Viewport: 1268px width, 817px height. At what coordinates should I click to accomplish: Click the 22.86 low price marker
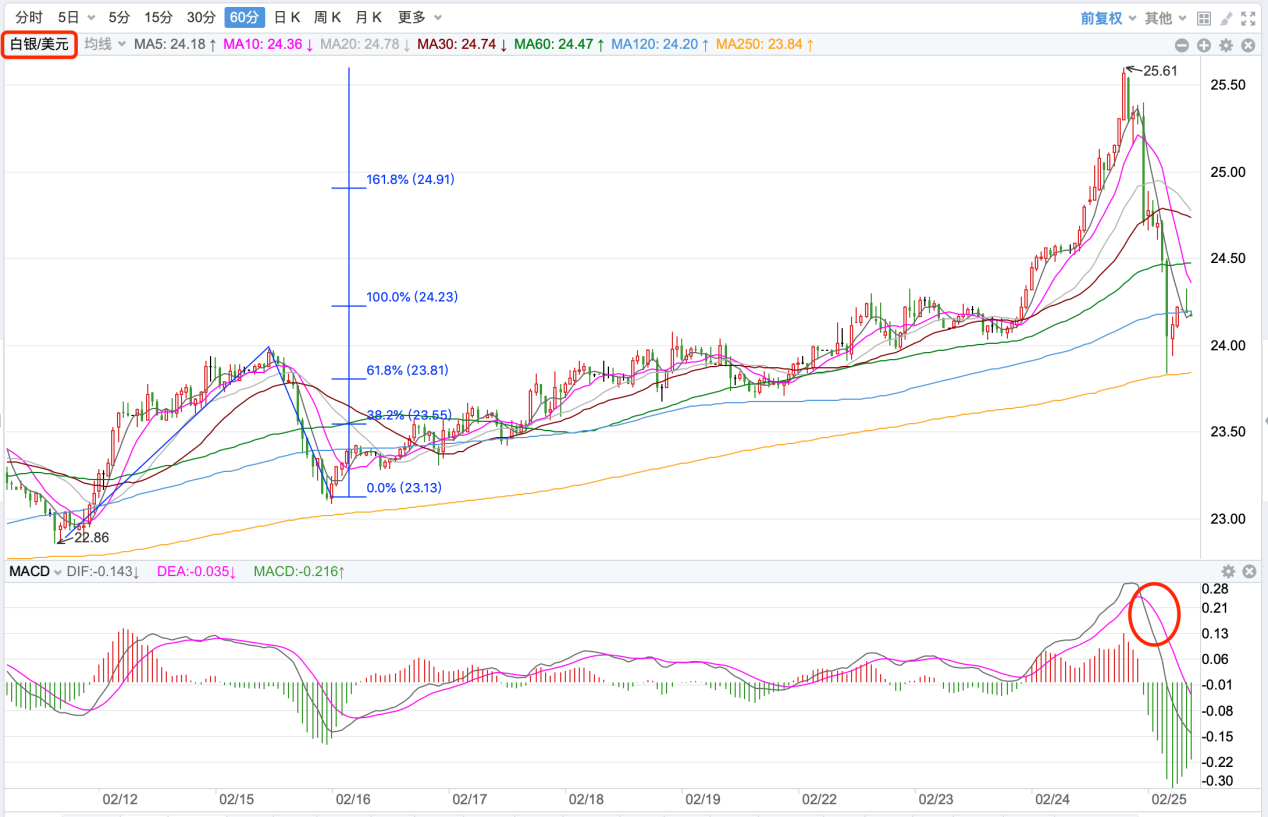tap(91, 537)
